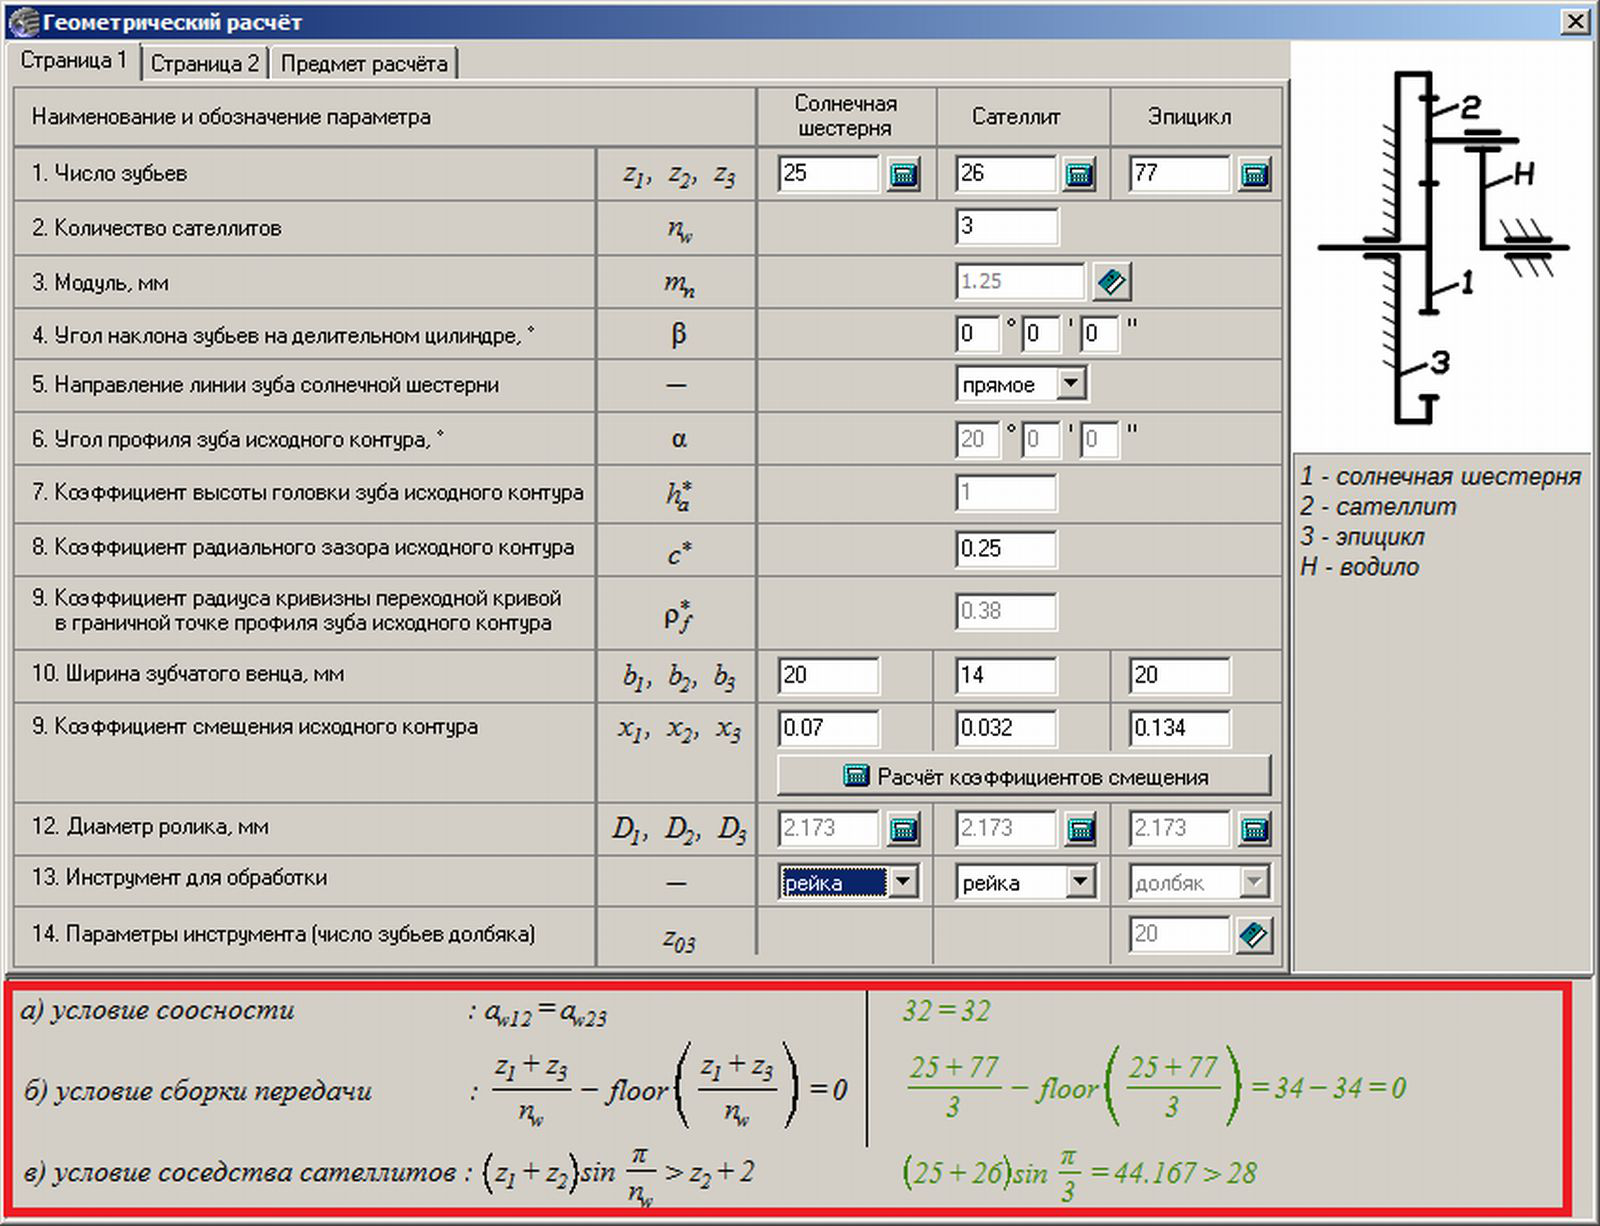This screenshot has height=1226, width=1600.
Task: Click the radial clearance coefficient field 0.25
Action: 1006,549
